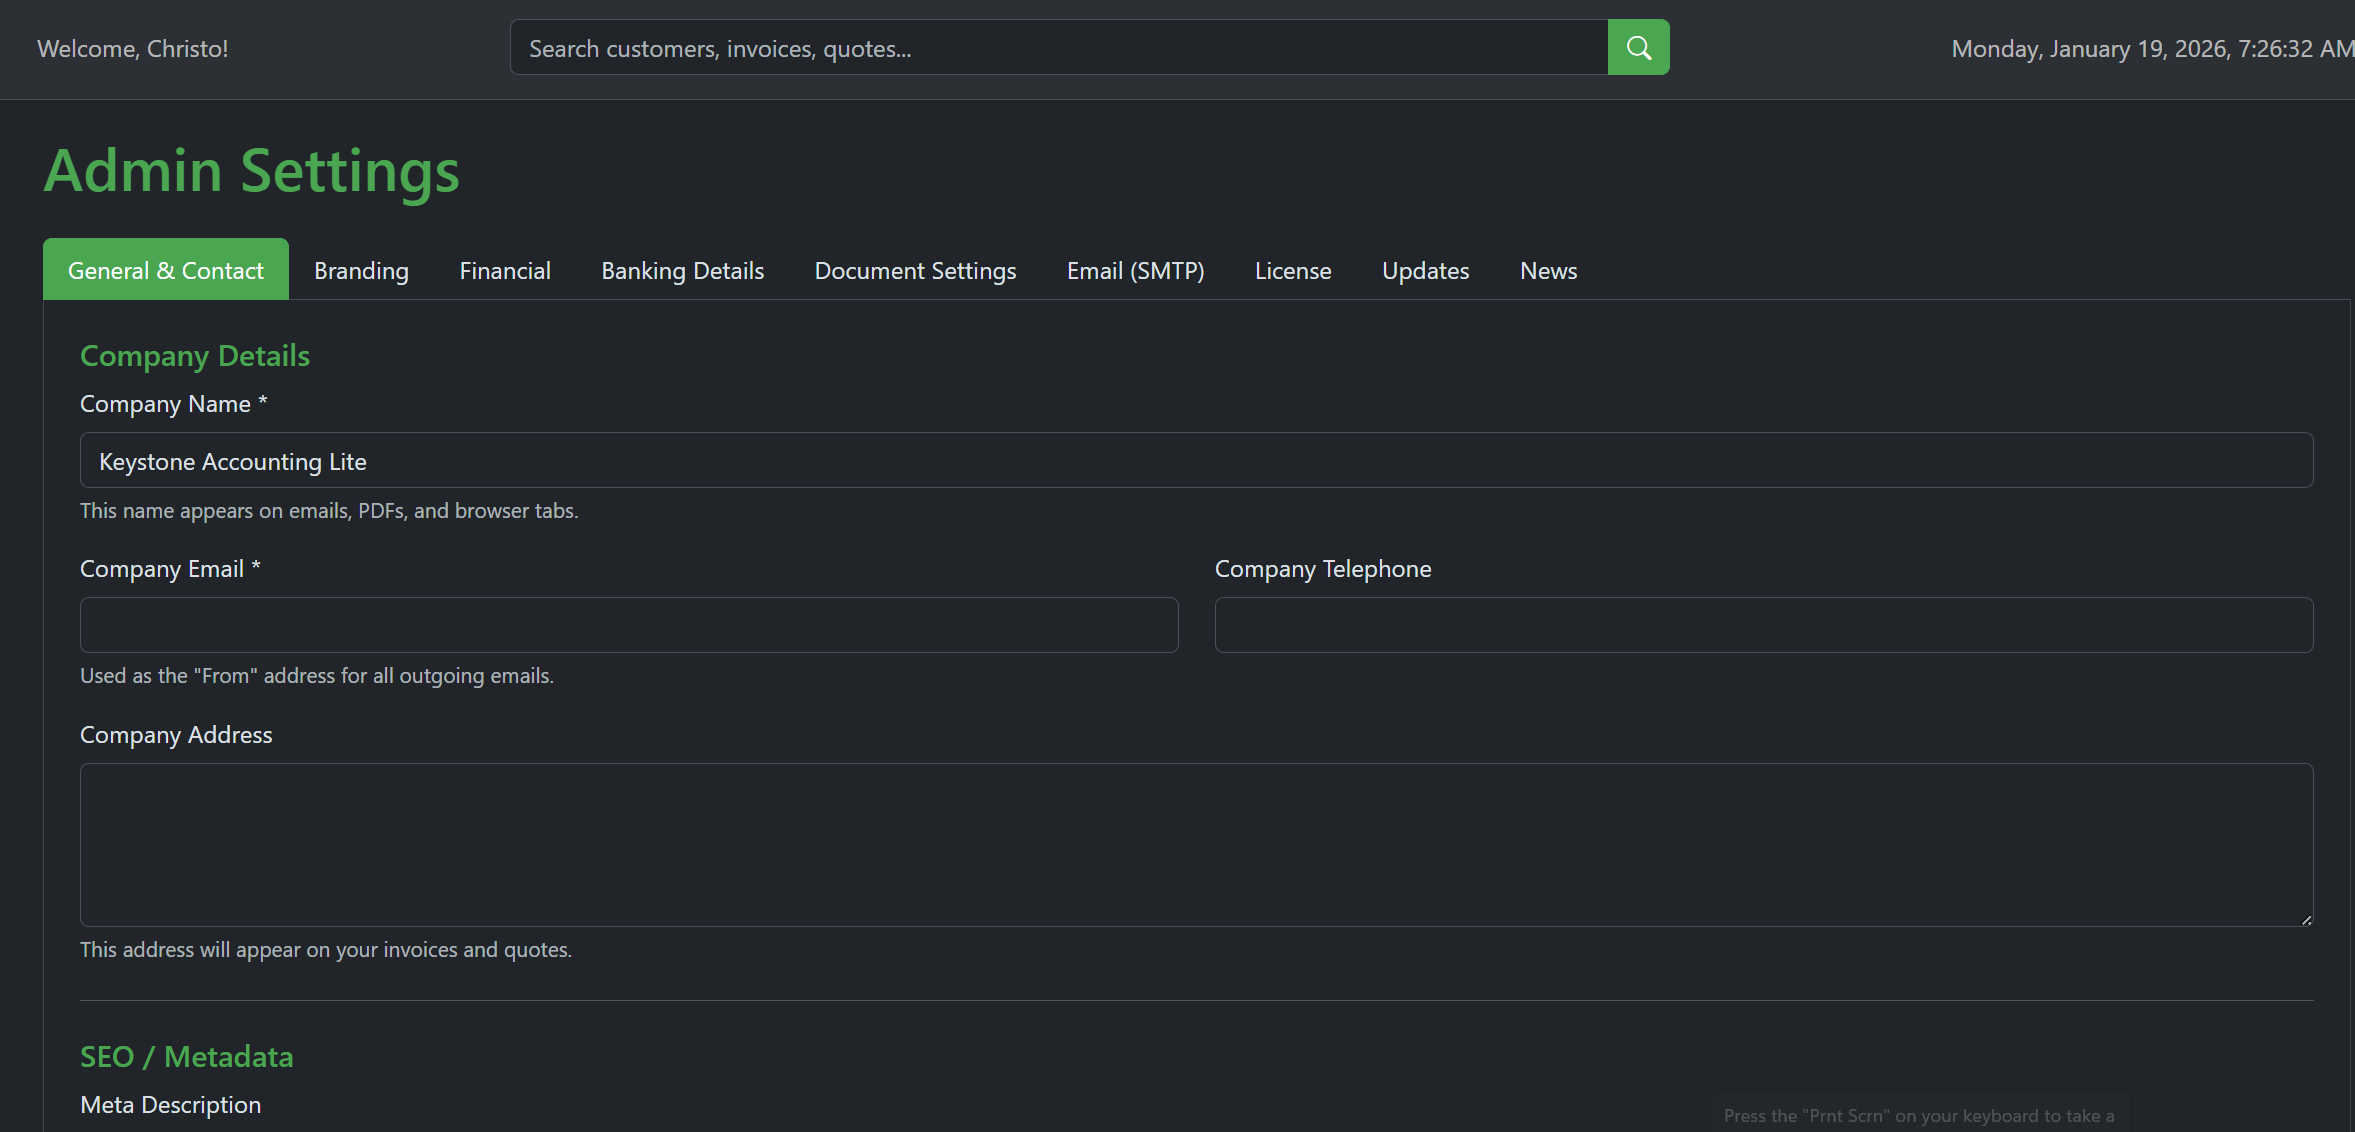Open the Financial tab

pos(505,270)
